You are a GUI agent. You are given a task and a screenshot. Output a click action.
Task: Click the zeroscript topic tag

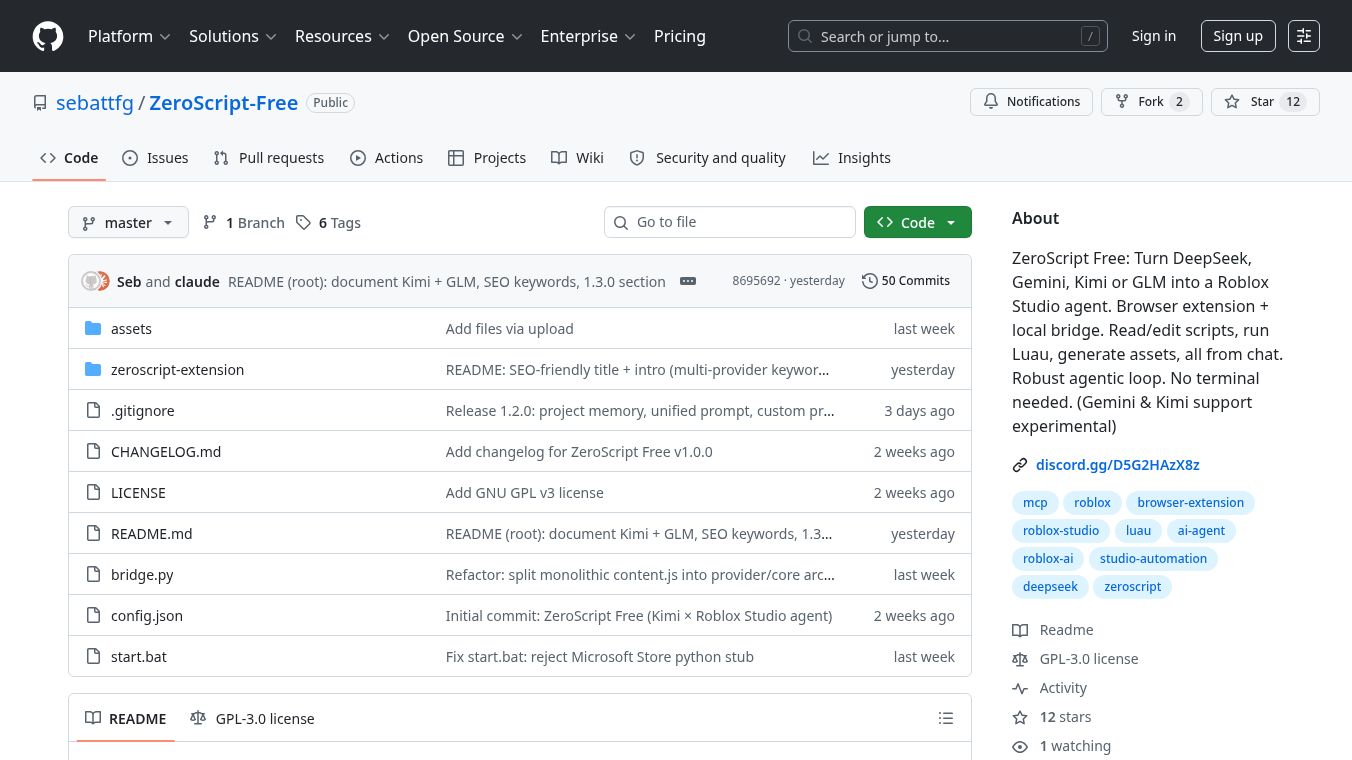(x=1132, y=587)
